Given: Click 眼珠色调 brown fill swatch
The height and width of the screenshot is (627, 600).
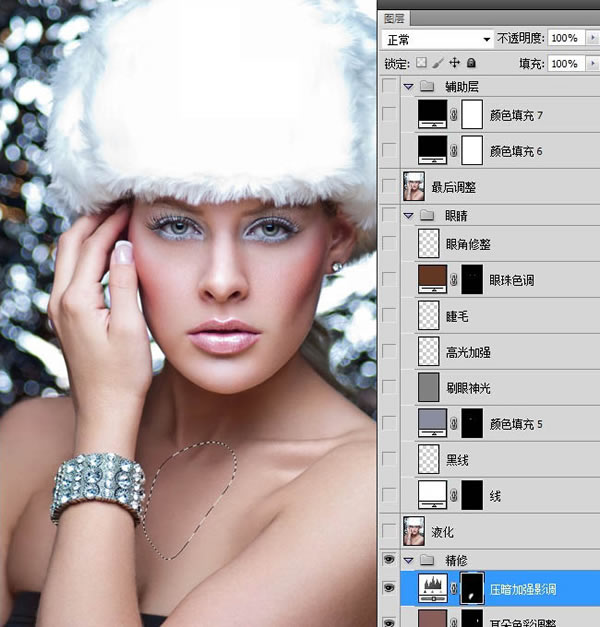Looking at the screenshot, I should [432, 279].
